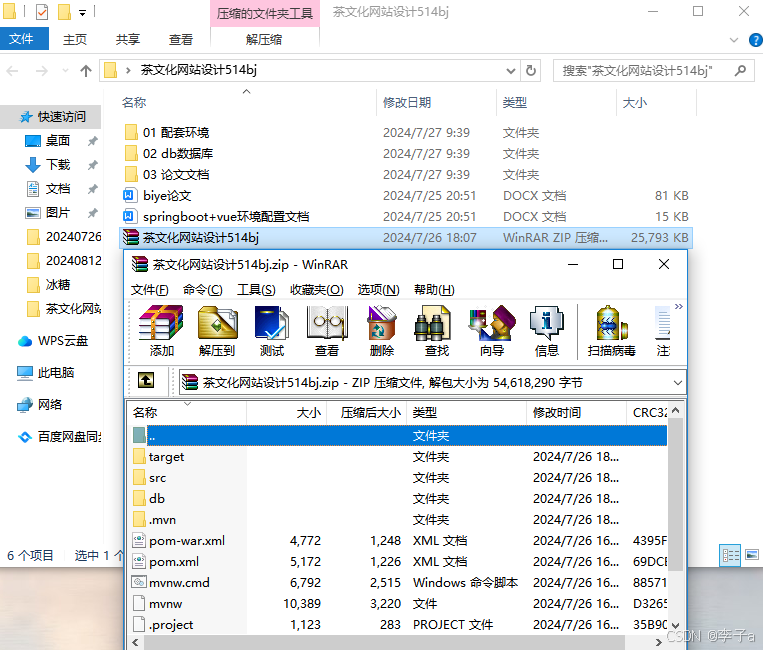Viewport: 763px width, 650px height.
Task: Open 此电脑 in navigation pane
Action: tap(55, 373)
